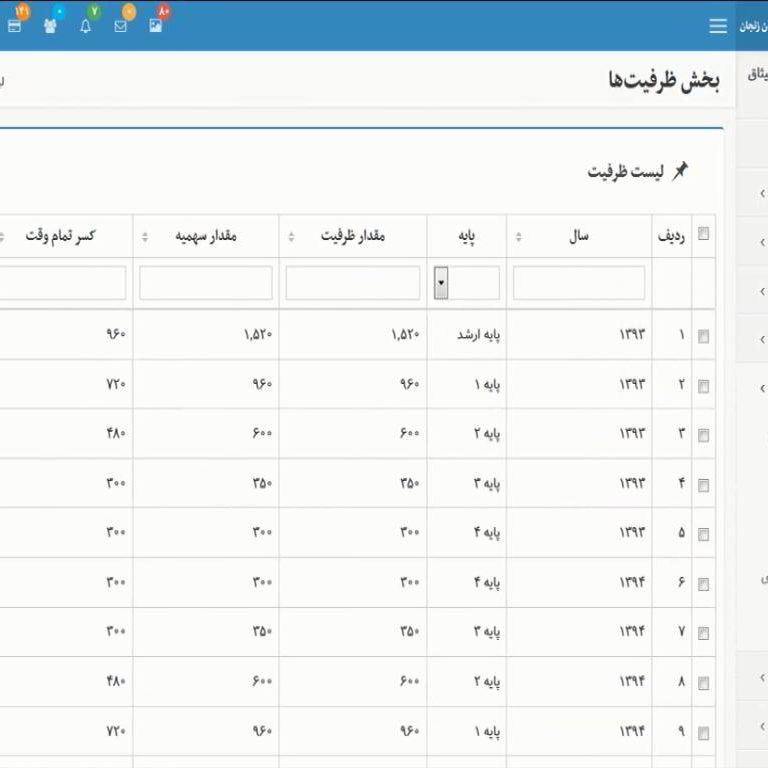
Task: Expand the first sidebar chevron item
Action: click(761, 194)
